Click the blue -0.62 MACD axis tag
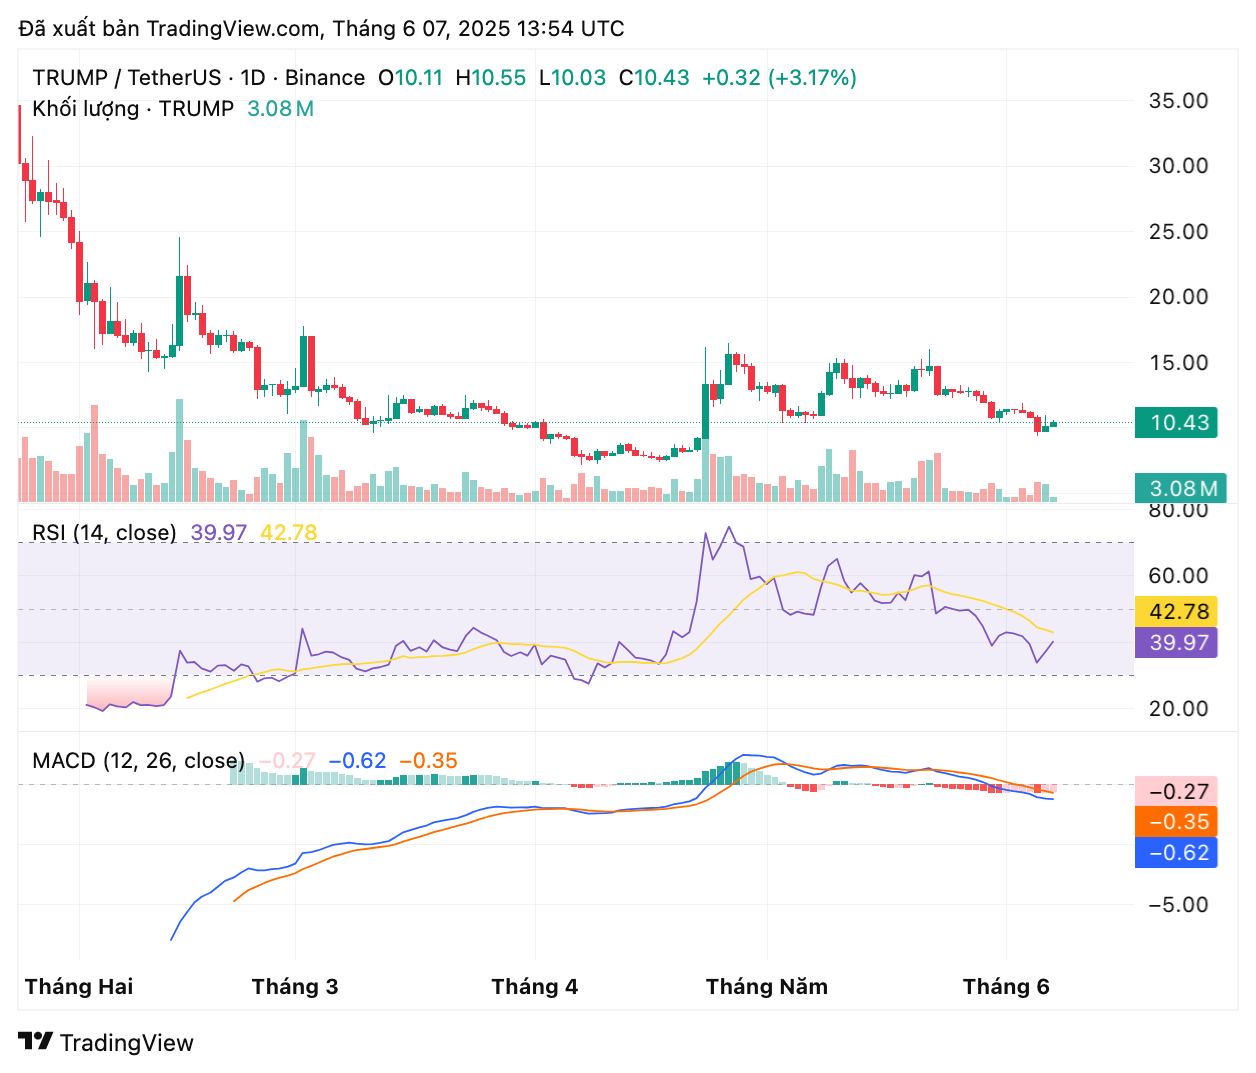The width and height of the screenshot is (1256, 1073). coord(1176,853)
